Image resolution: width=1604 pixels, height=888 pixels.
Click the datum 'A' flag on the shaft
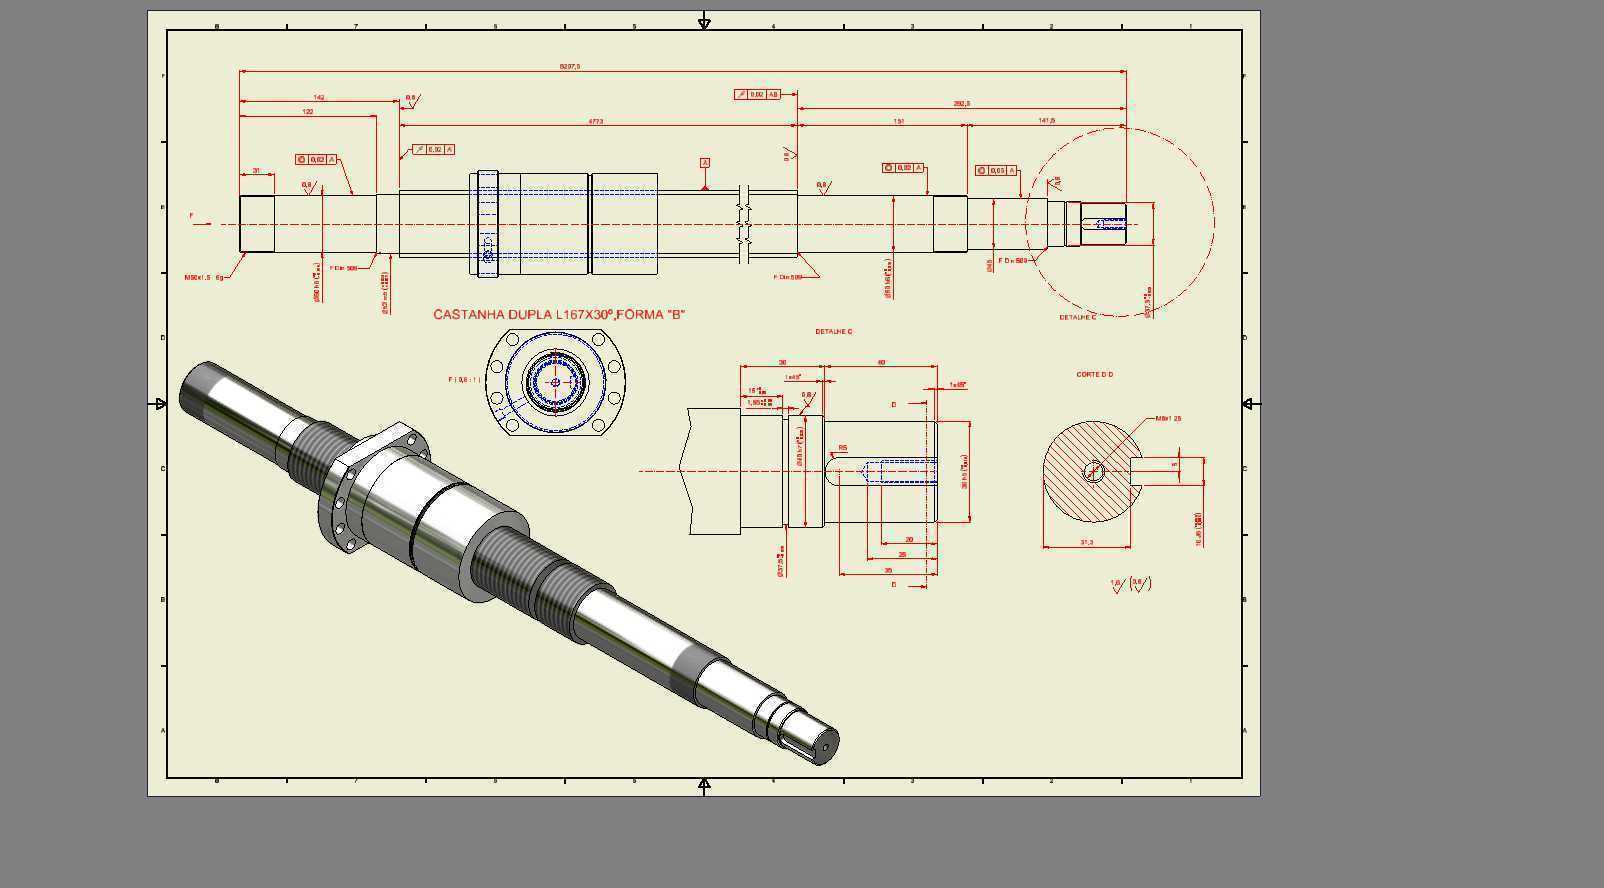[705, 162]
